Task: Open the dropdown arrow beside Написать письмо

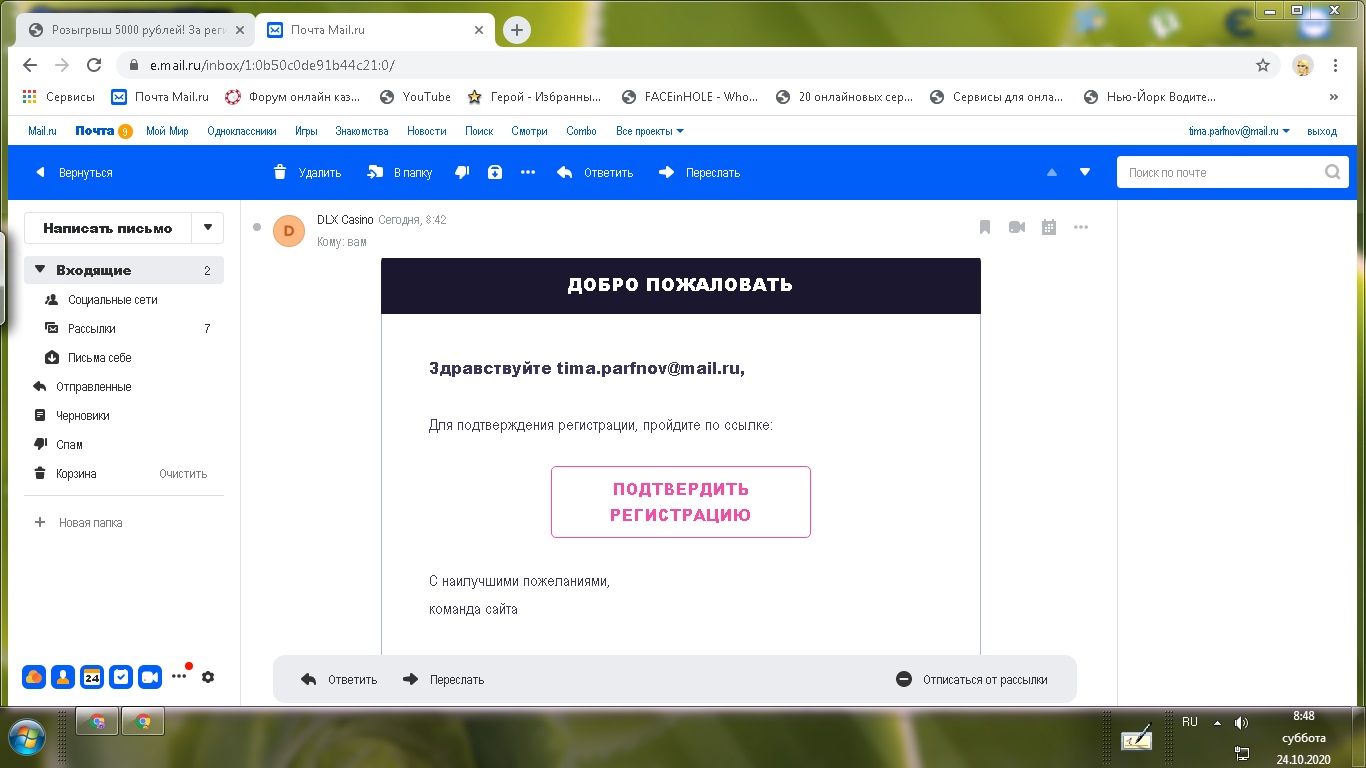Action: coord(208,228)
